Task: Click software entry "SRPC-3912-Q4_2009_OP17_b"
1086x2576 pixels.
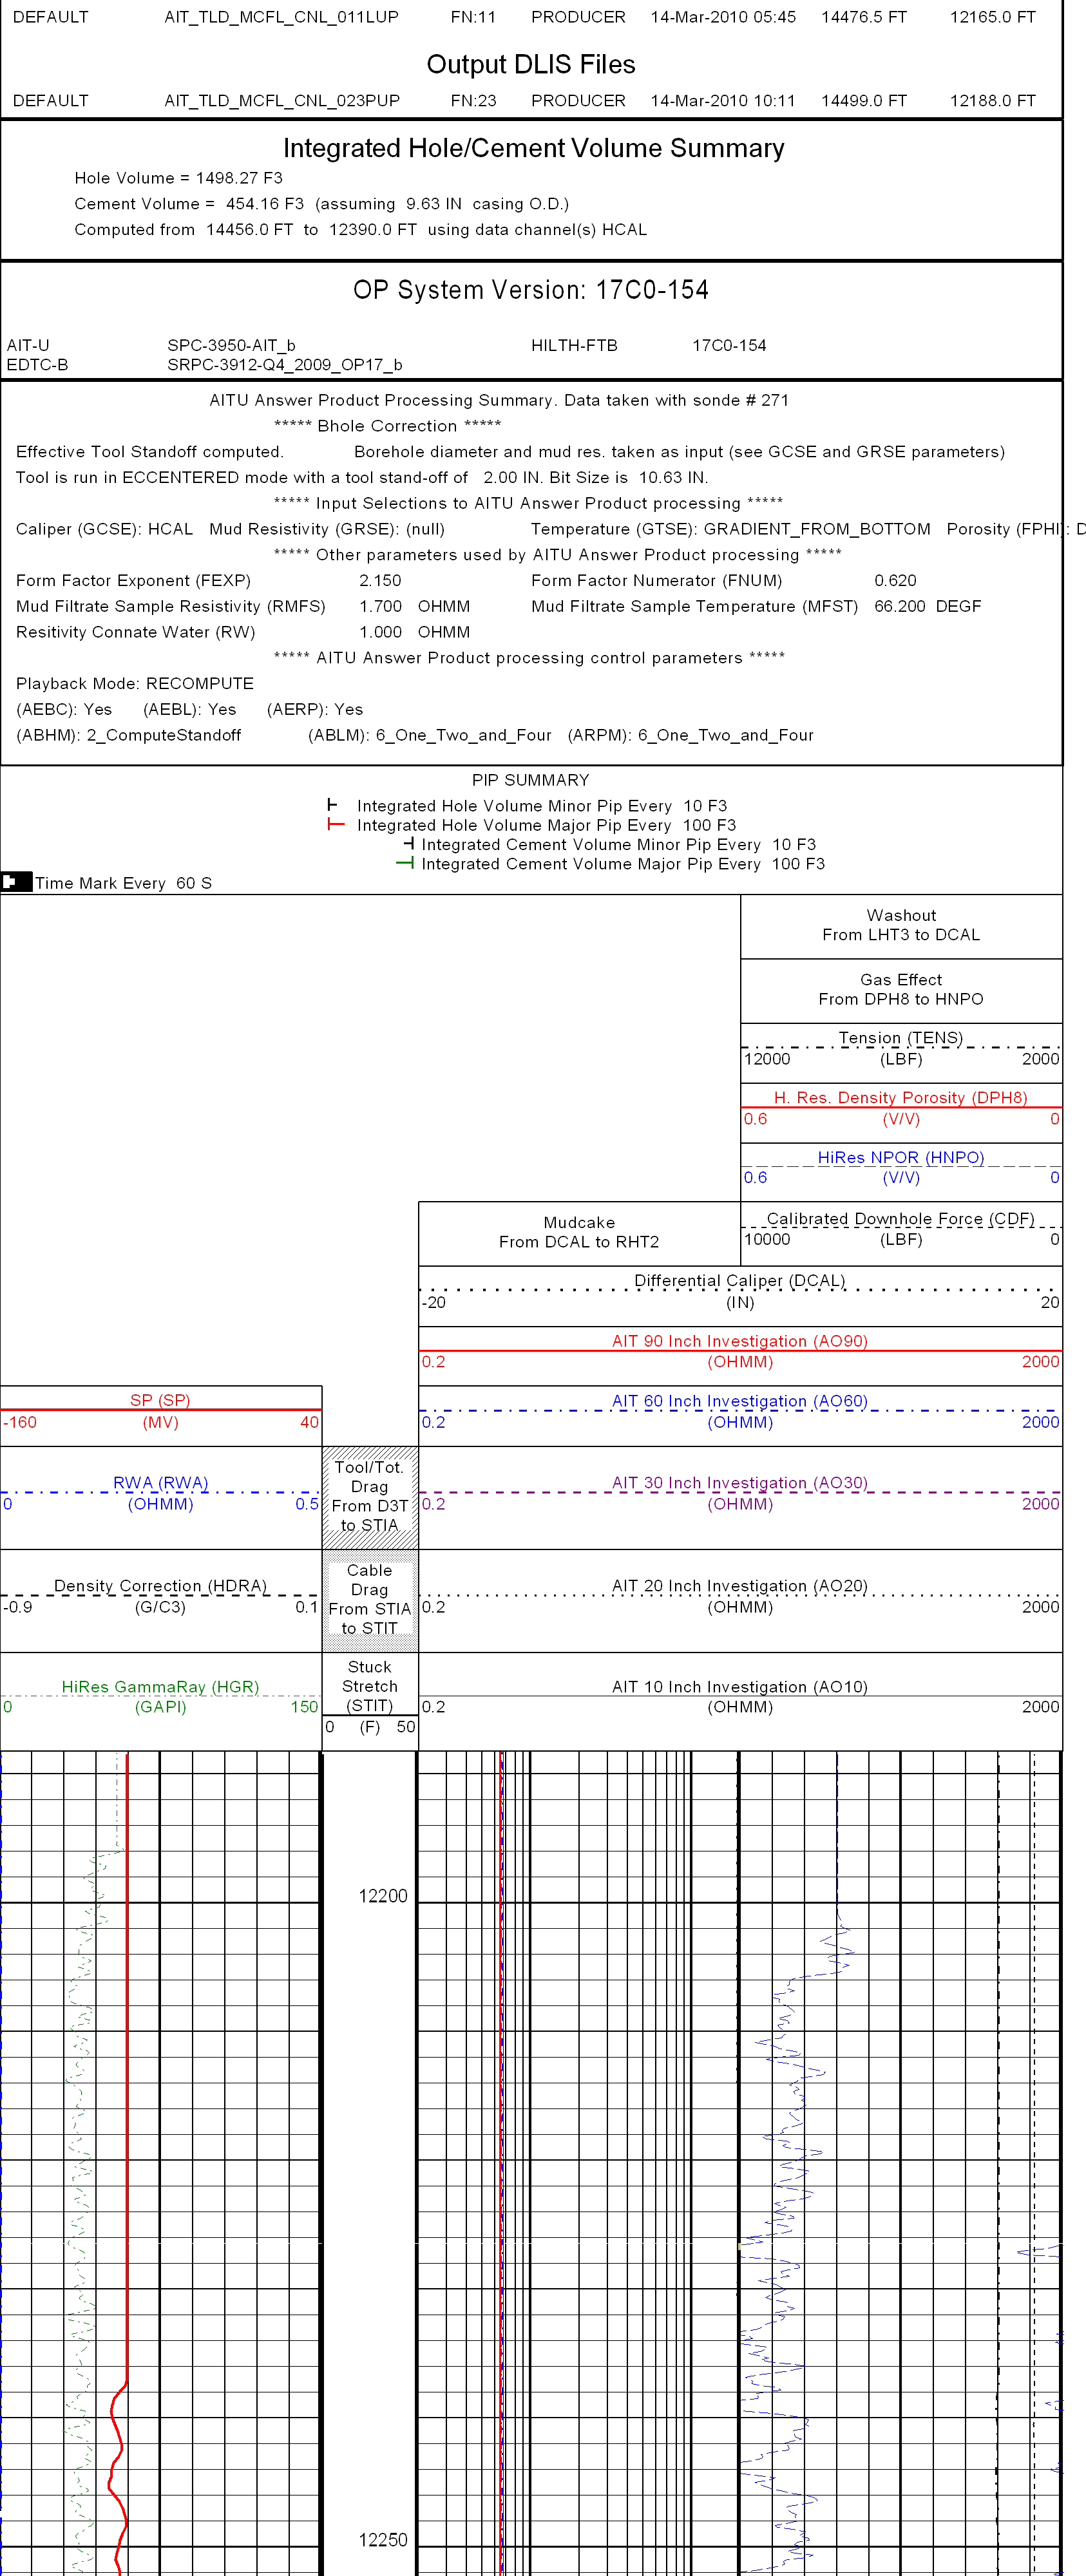Action: pos(285,364)
